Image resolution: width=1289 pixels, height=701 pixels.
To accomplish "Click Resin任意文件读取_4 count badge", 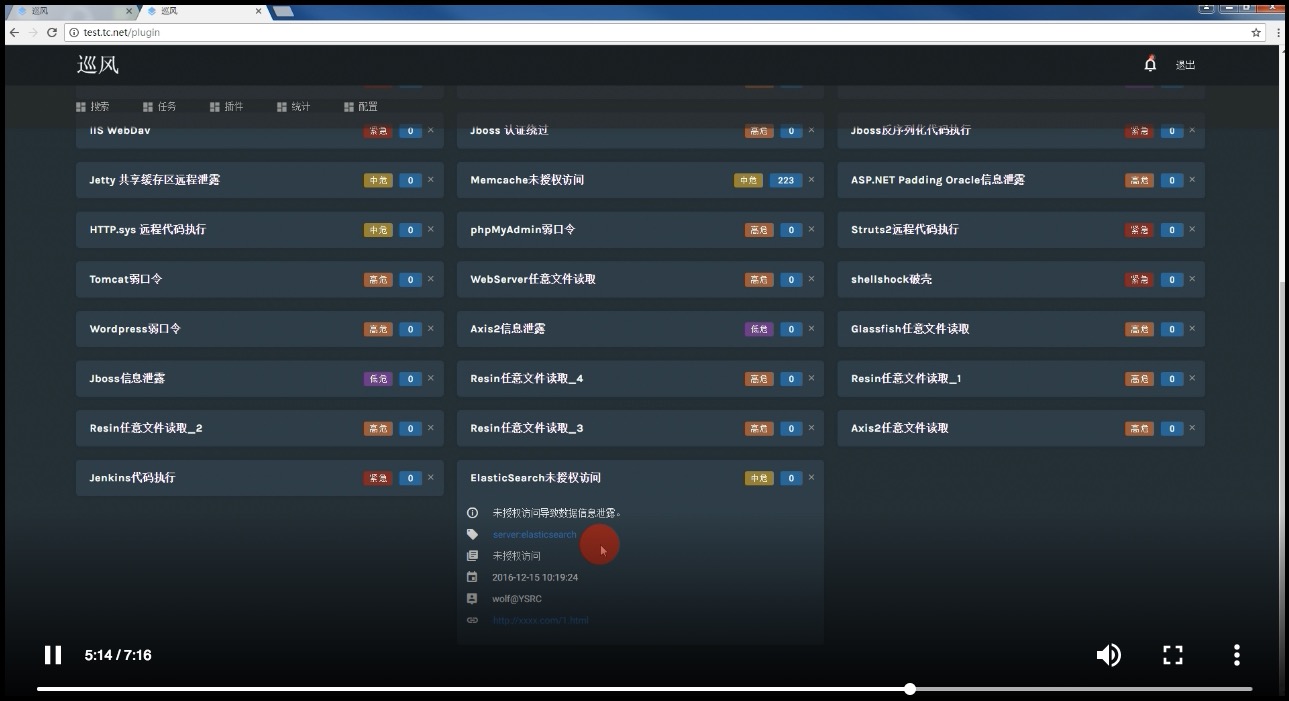I will [791, 379].
